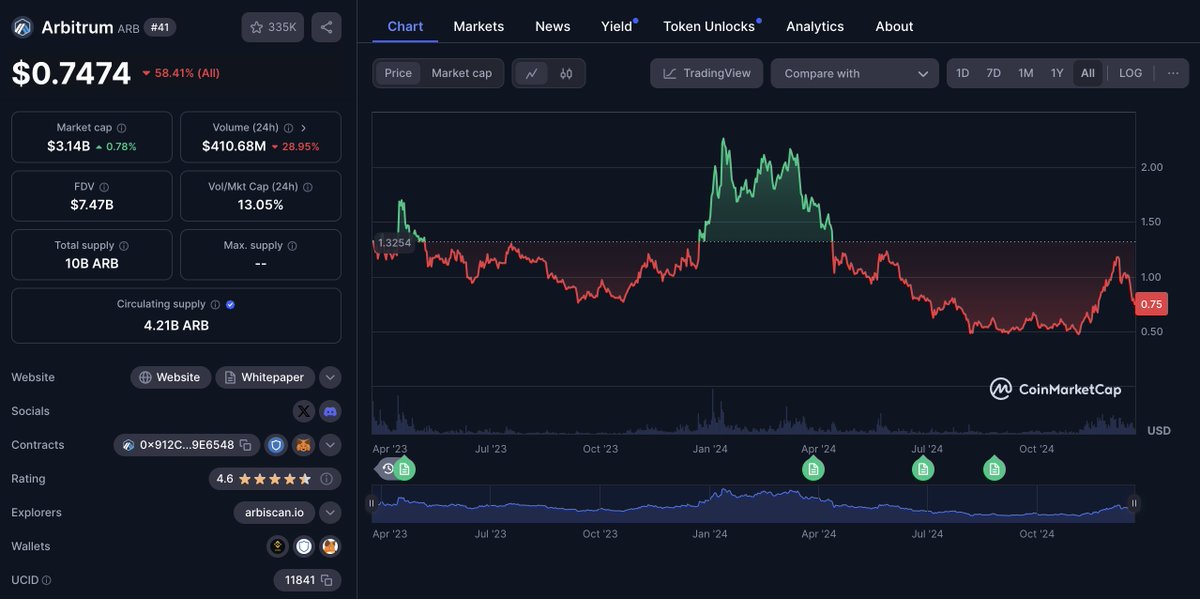Switch to candlestick chart view icon

pos(566,73)
